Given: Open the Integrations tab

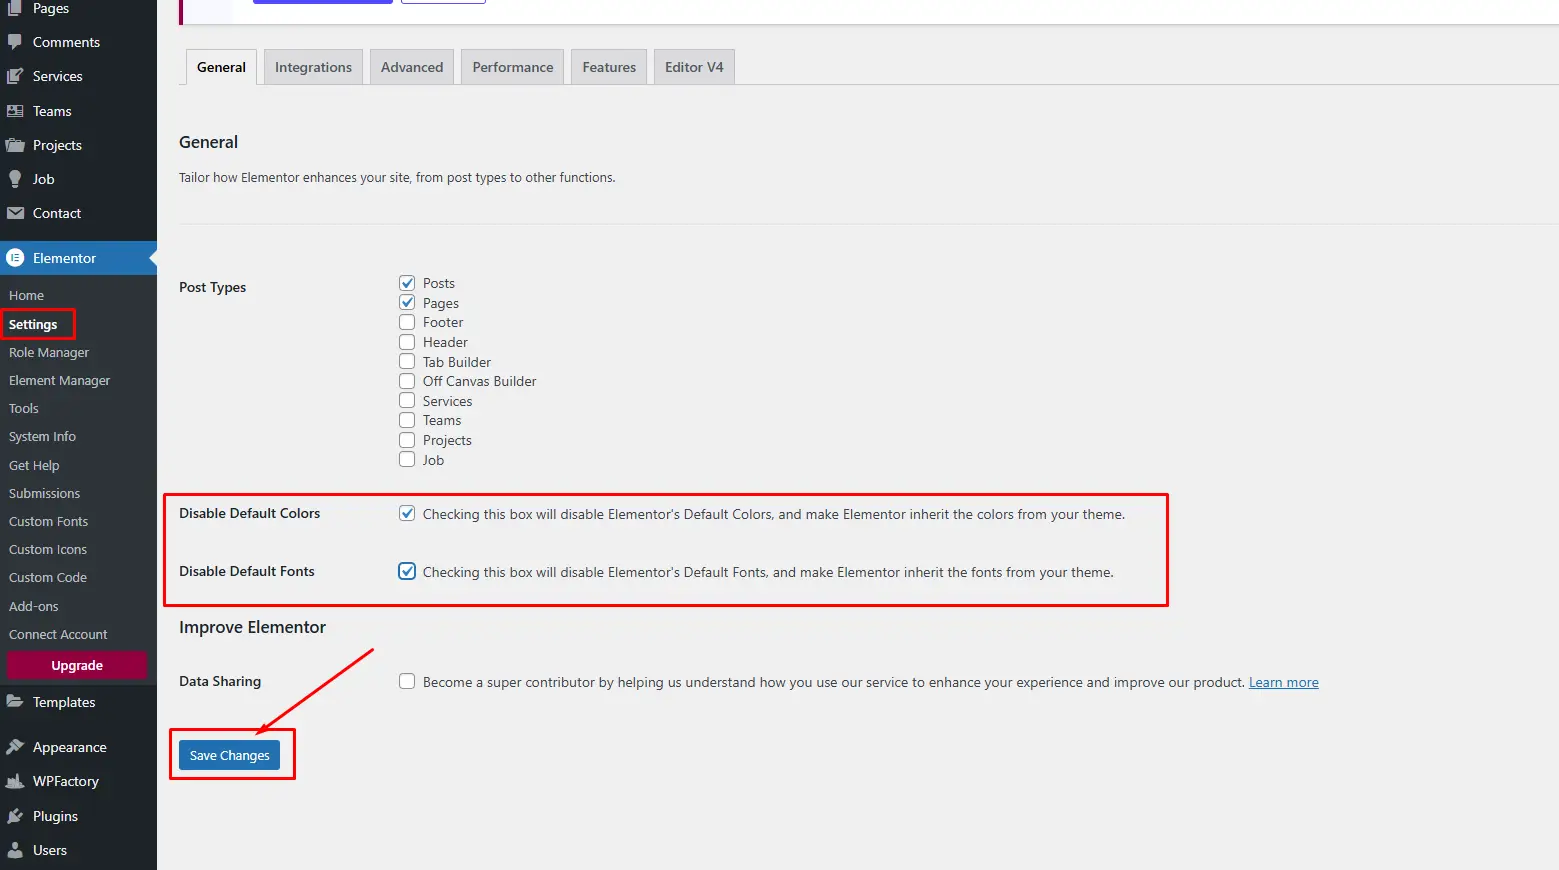Looking at the screenshot, I should pos(313,67).
